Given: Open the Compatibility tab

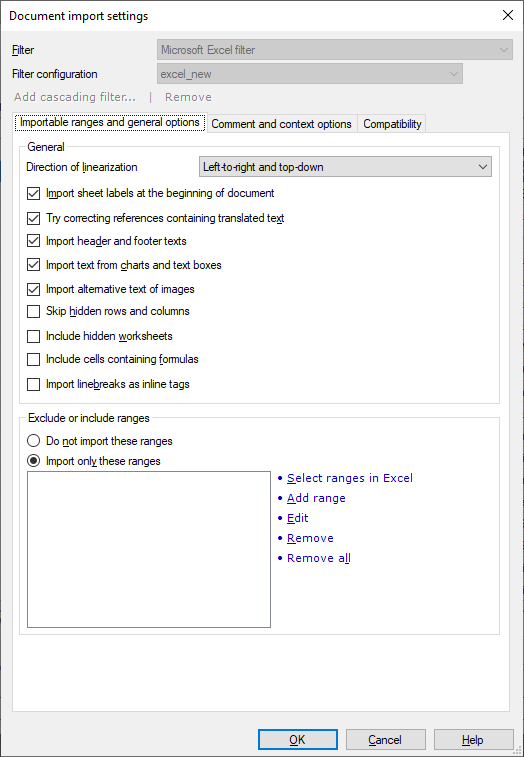Looking at the screenshot, I should tap(392, 124).
